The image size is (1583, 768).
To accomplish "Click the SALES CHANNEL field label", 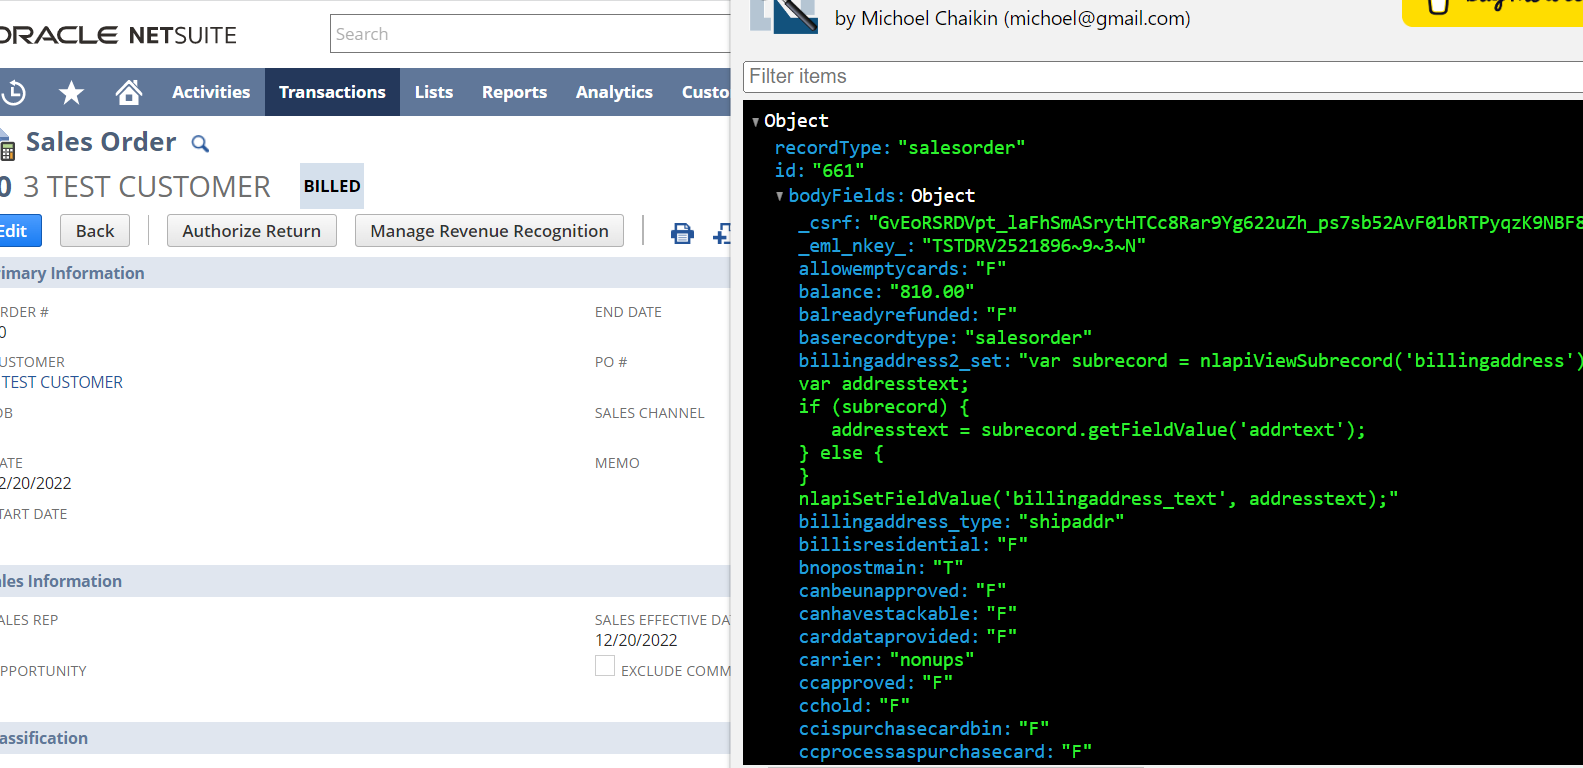I will [x=650, y=413].
